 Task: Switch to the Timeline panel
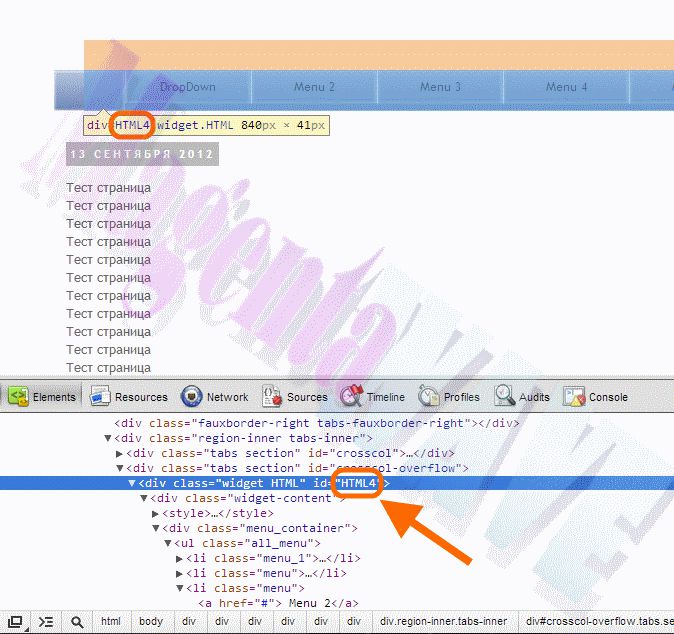click(373, 397)
